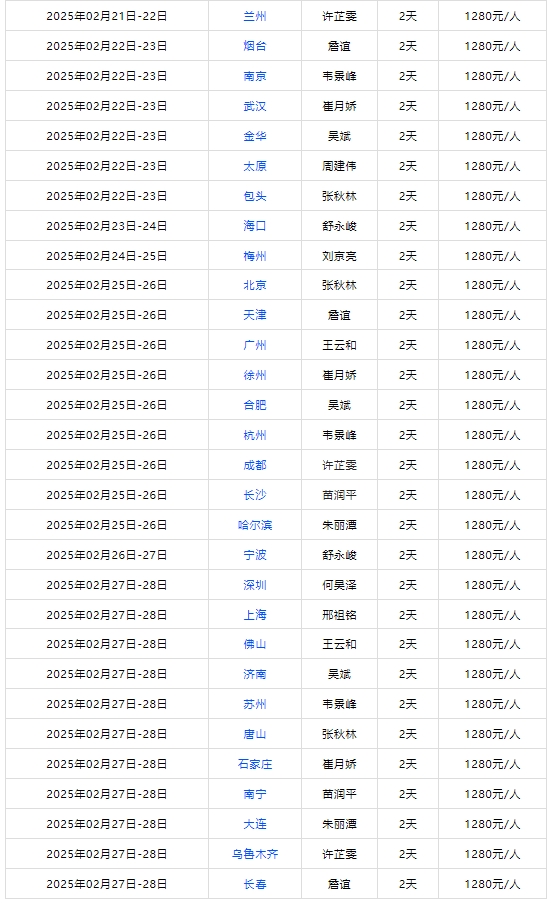This screenshot has height=903, width=552.
Task: Open the 深圳 city link
Action: click(x=254, y=585)
